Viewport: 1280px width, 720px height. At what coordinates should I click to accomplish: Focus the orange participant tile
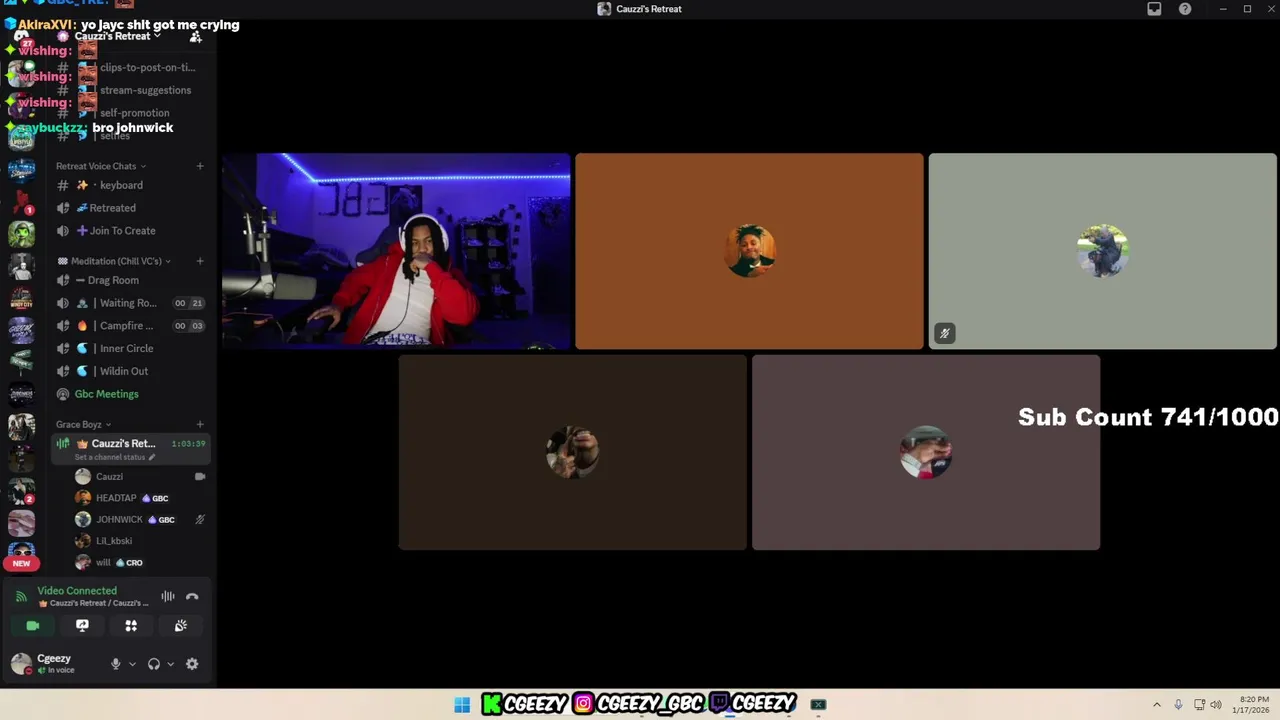pyautogui.click(x=749, y=251)
